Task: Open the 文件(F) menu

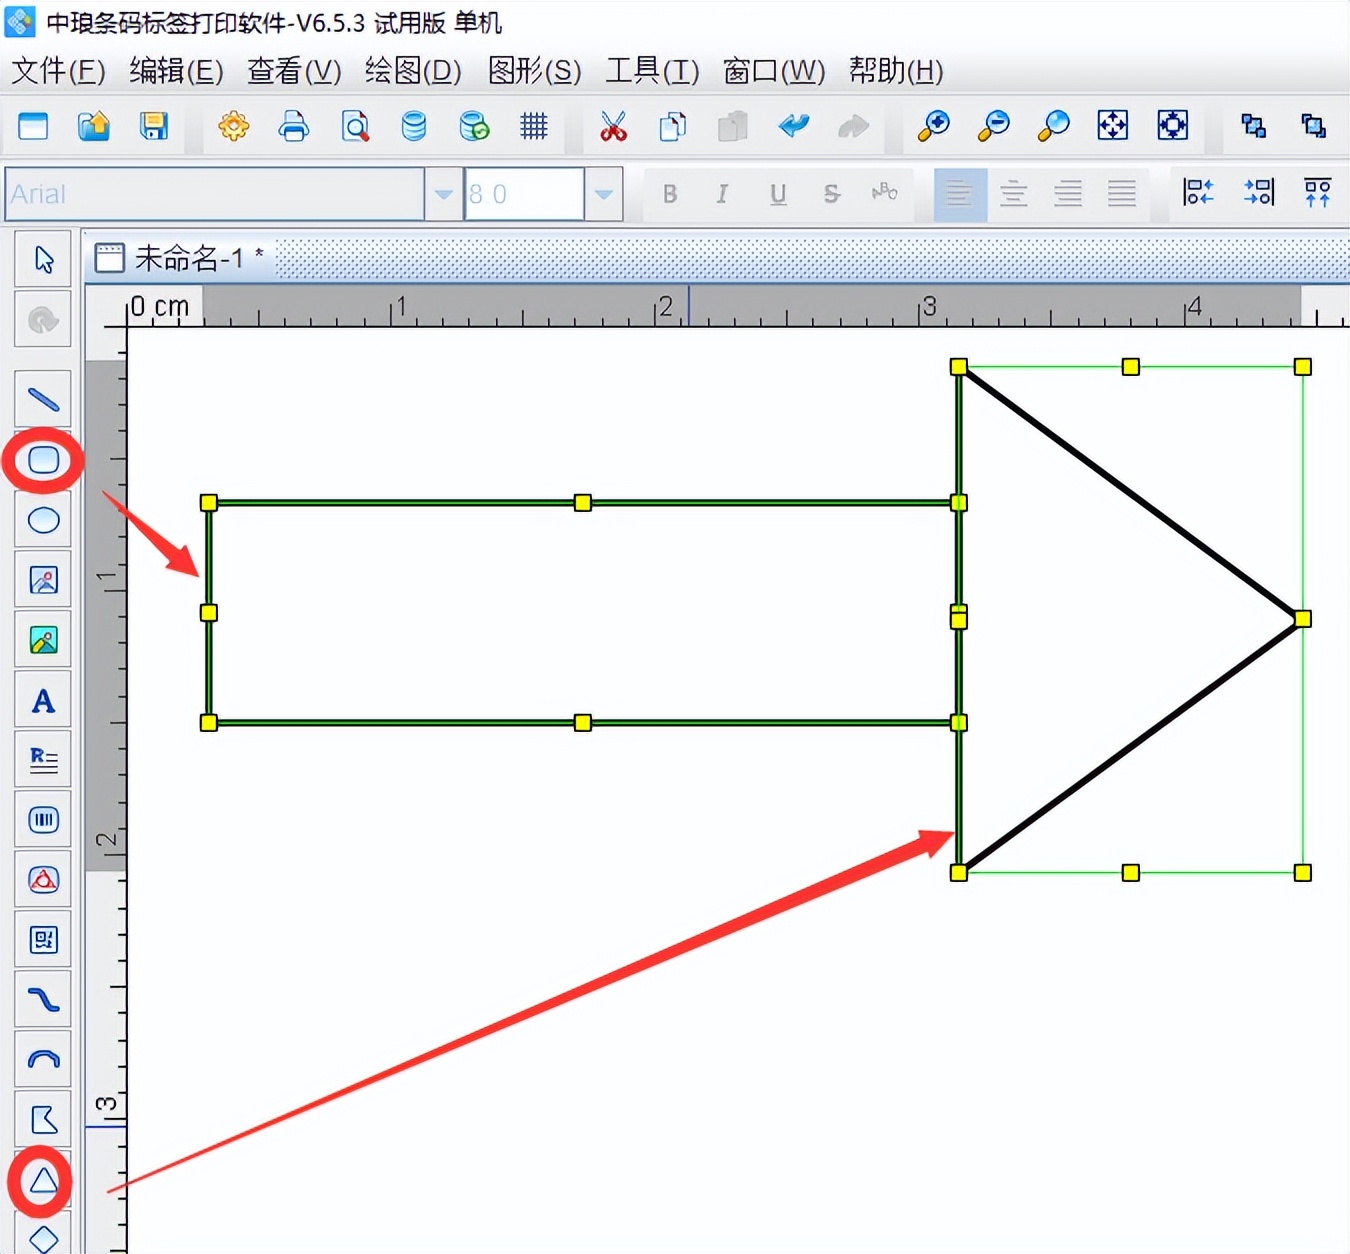Action: click(x=58, y=71)
